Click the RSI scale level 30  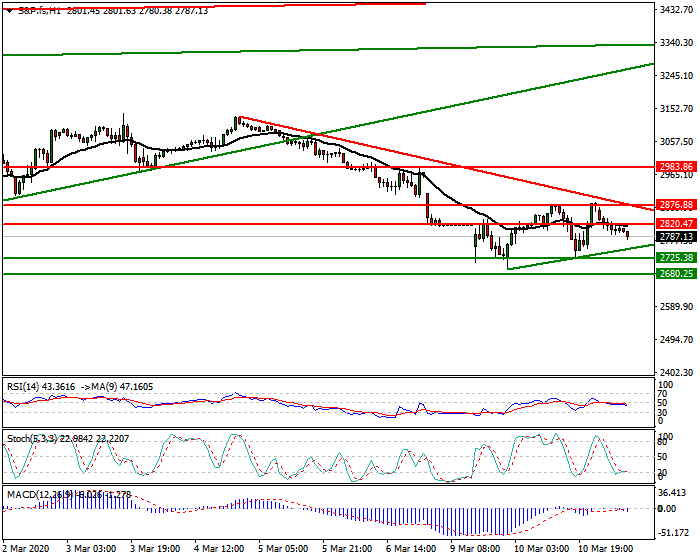pyautogui.click(x=663, y=412)
